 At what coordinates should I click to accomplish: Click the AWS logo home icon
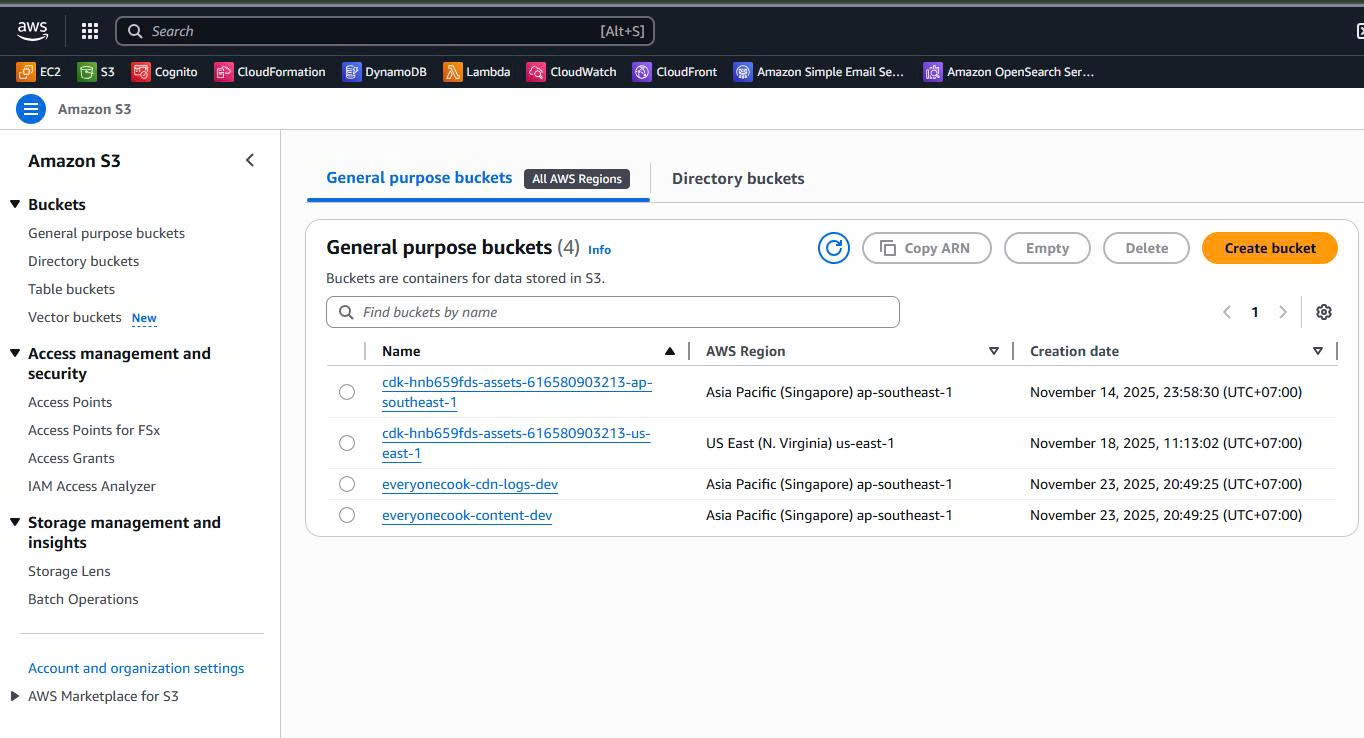click(x=32, y=31)
